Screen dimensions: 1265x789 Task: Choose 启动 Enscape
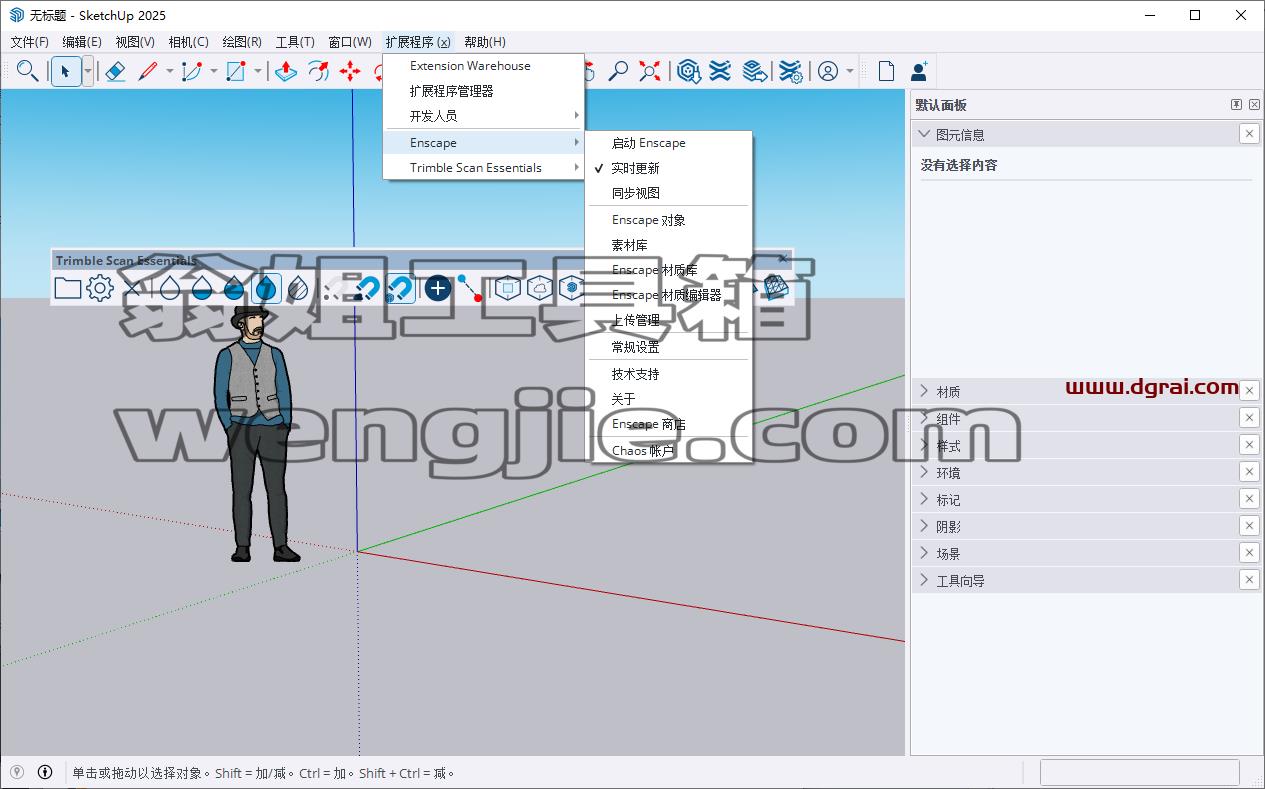coord(668,143)
